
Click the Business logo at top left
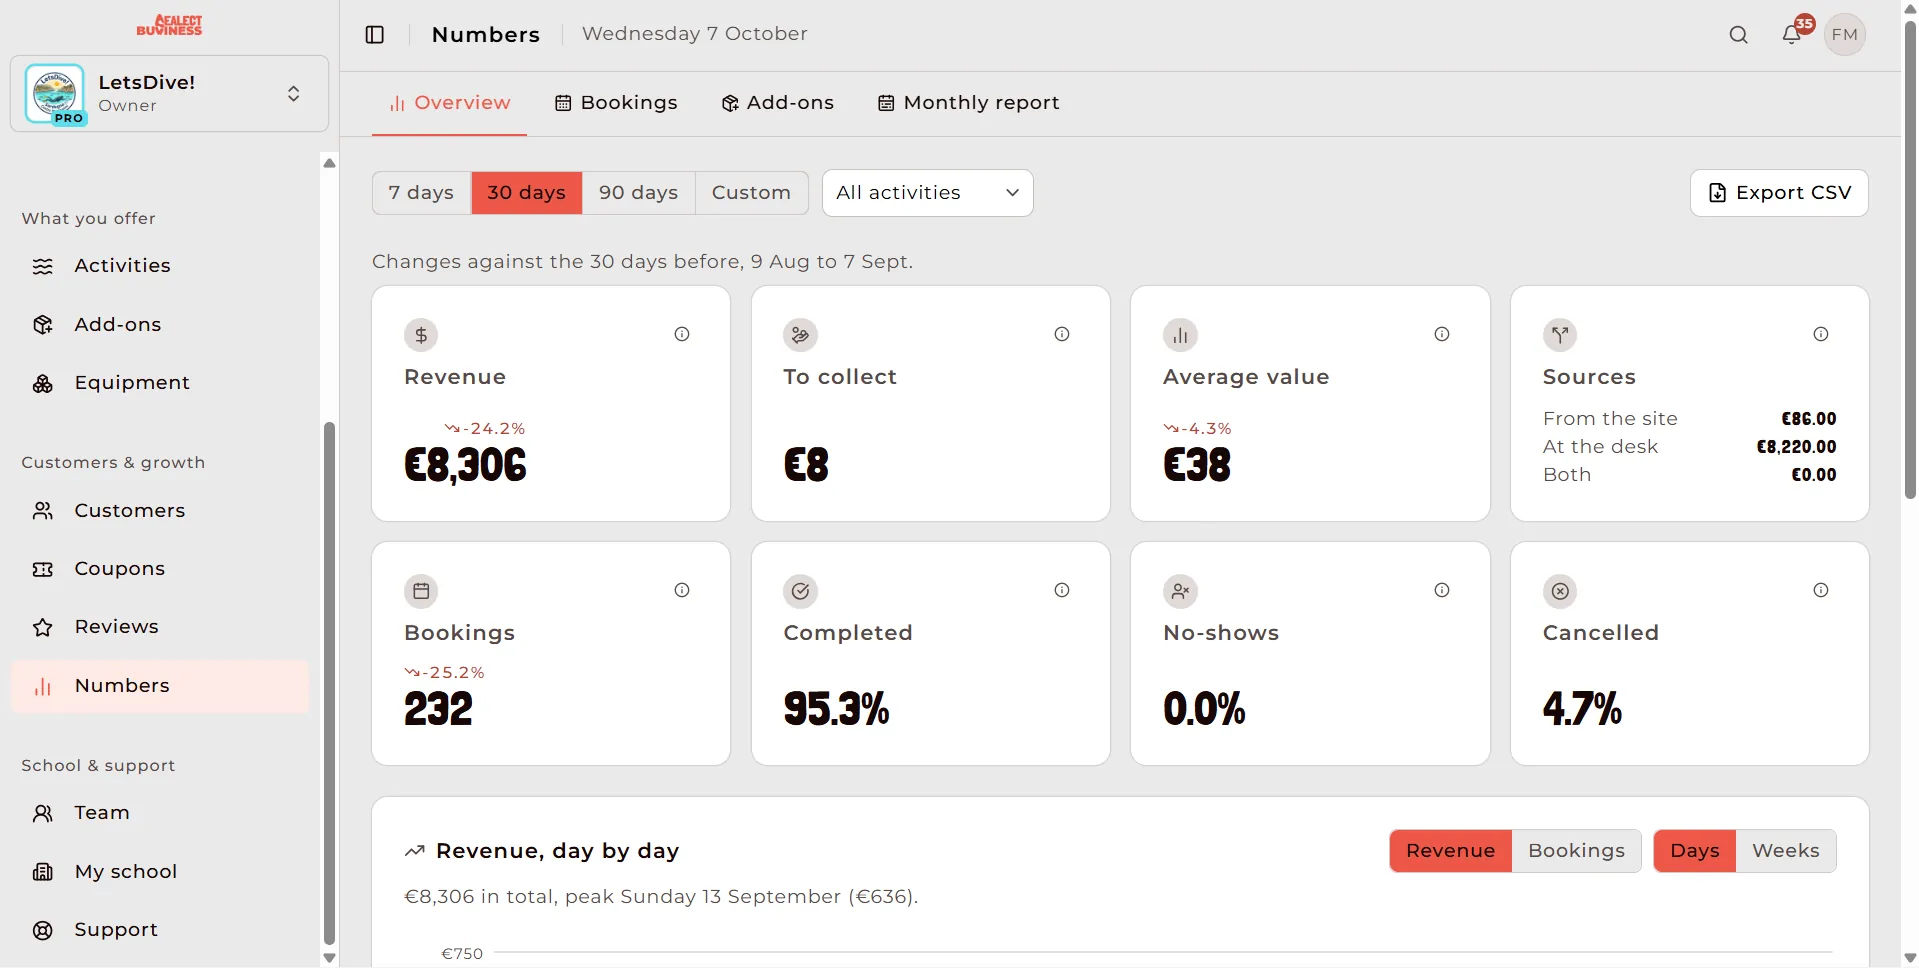tap(169, 25)
